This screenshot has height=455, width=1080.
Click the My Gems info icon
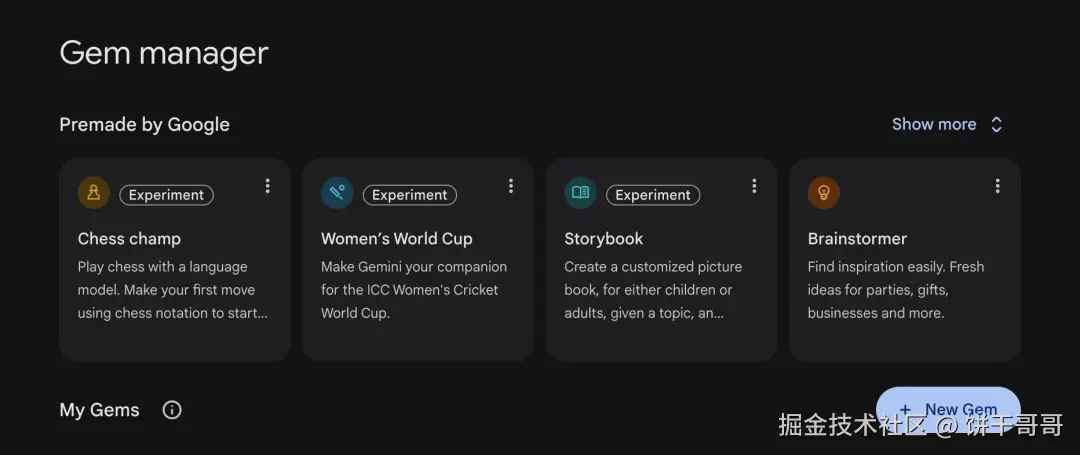click(172, 410)
